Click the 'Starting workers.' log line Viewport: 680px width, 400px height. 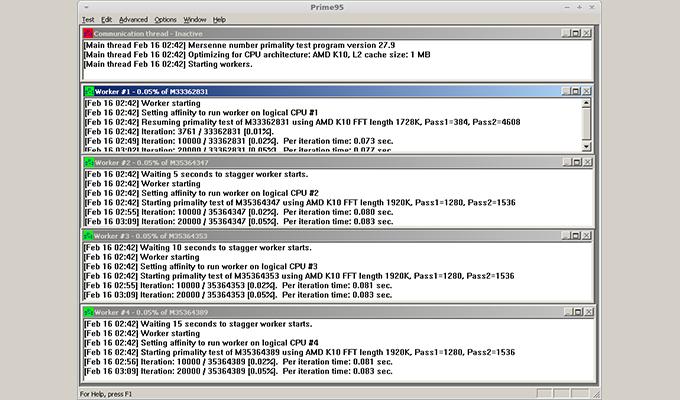coord(168,64)
